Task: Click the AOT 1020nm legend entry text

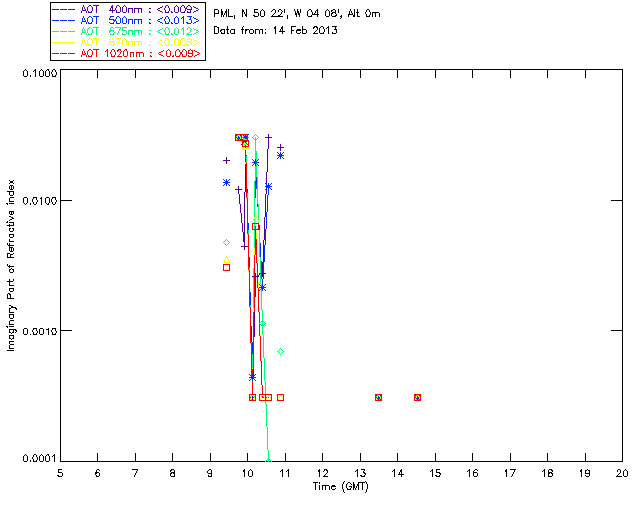Action: click(x=140, y=53)
